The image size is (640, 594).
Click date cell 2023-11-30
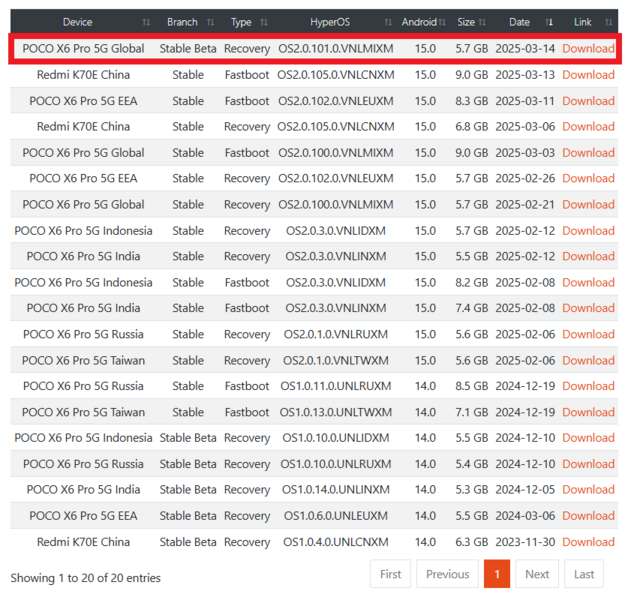525,542
